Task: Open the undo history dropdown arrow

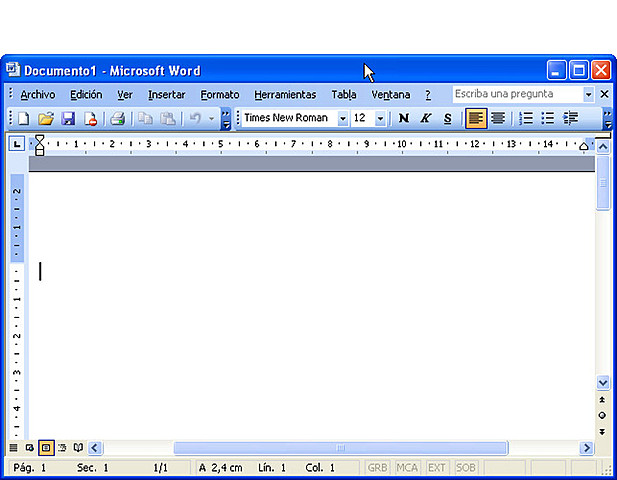Action: [x=211, y=118]
